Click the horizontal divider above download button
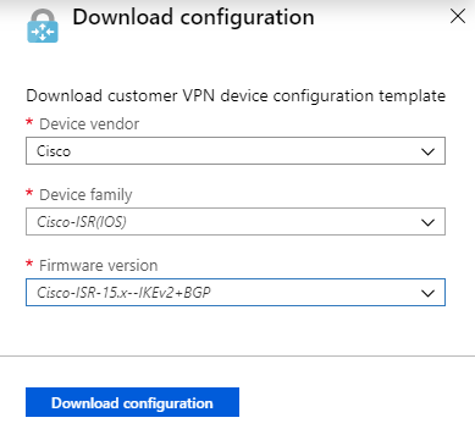 (x=237, y=356)
